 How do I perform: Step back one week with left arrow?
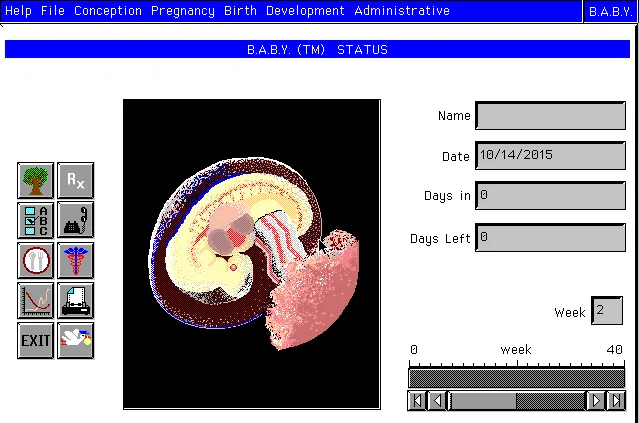click(437, 401)
